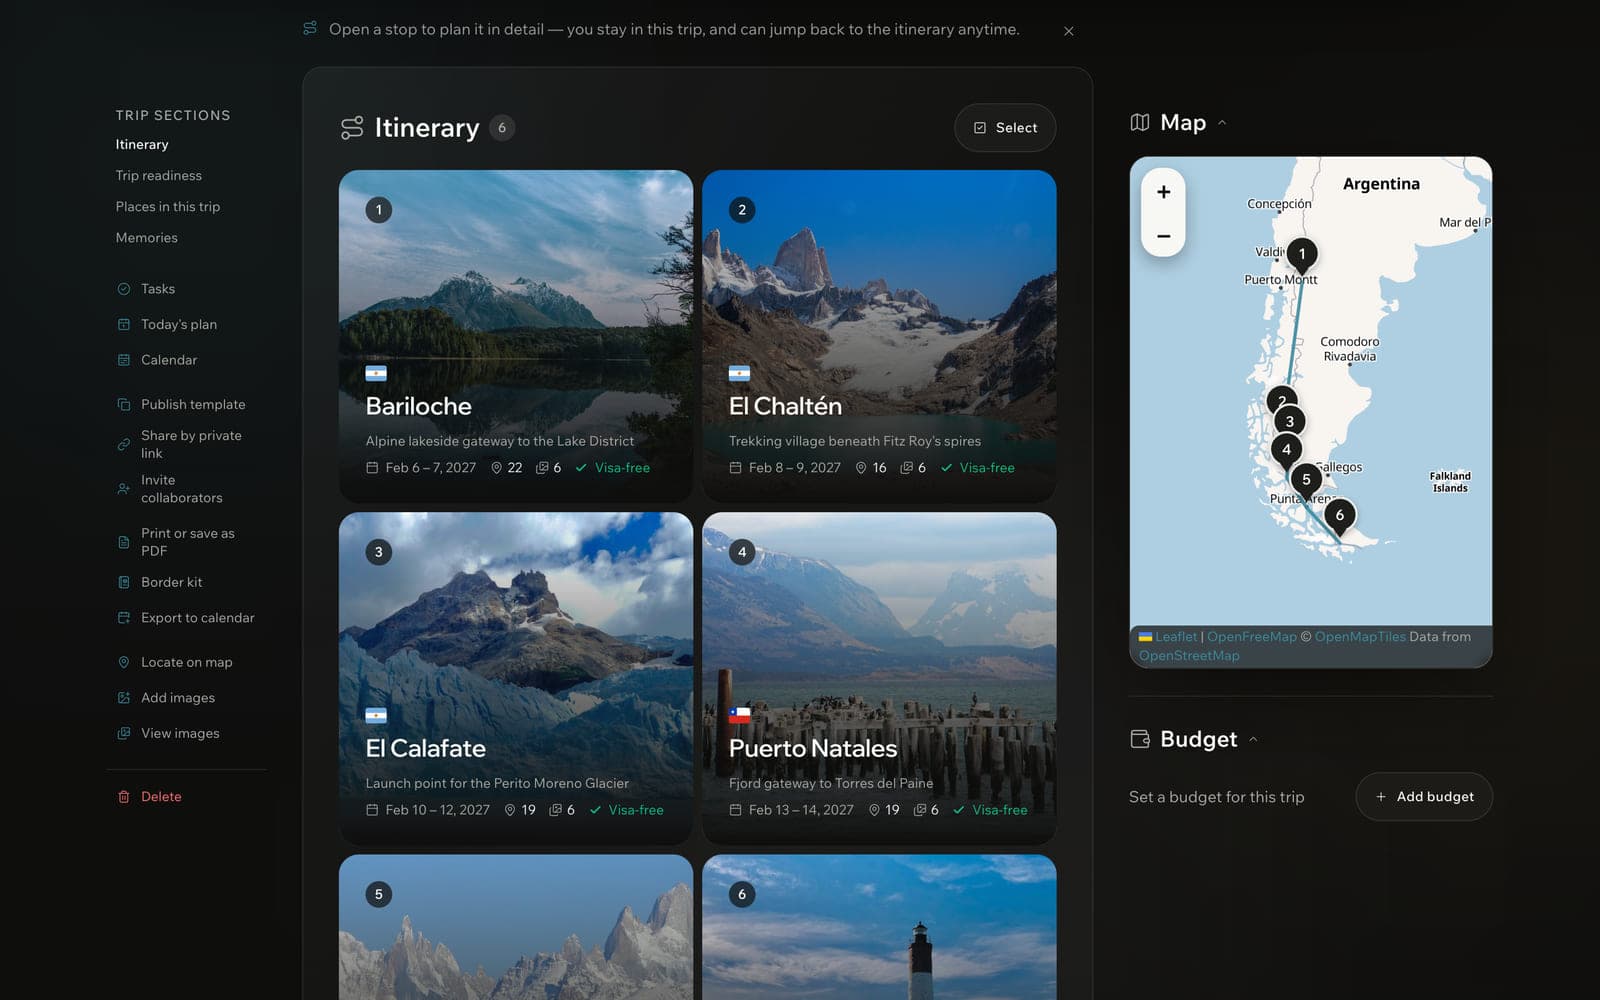This screenshot has width=1600, height=1000.
Task: Click the Map panel icon
Action: pos(1140,123)
